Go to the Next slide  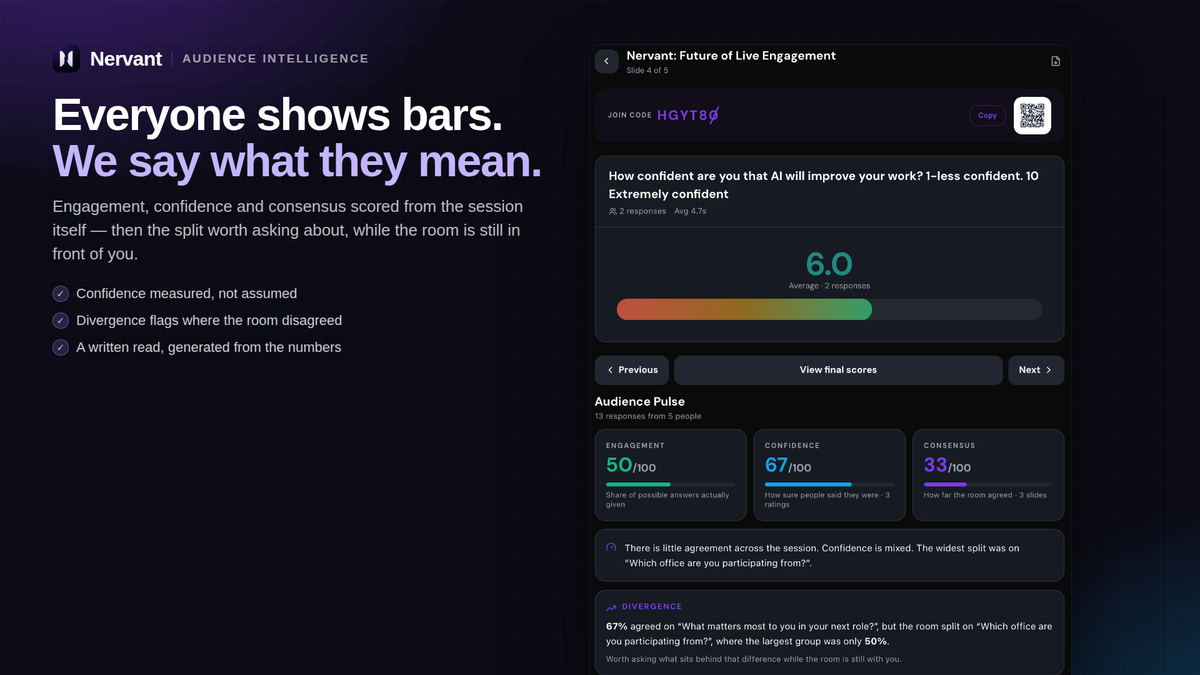[x=1036, y=370]
